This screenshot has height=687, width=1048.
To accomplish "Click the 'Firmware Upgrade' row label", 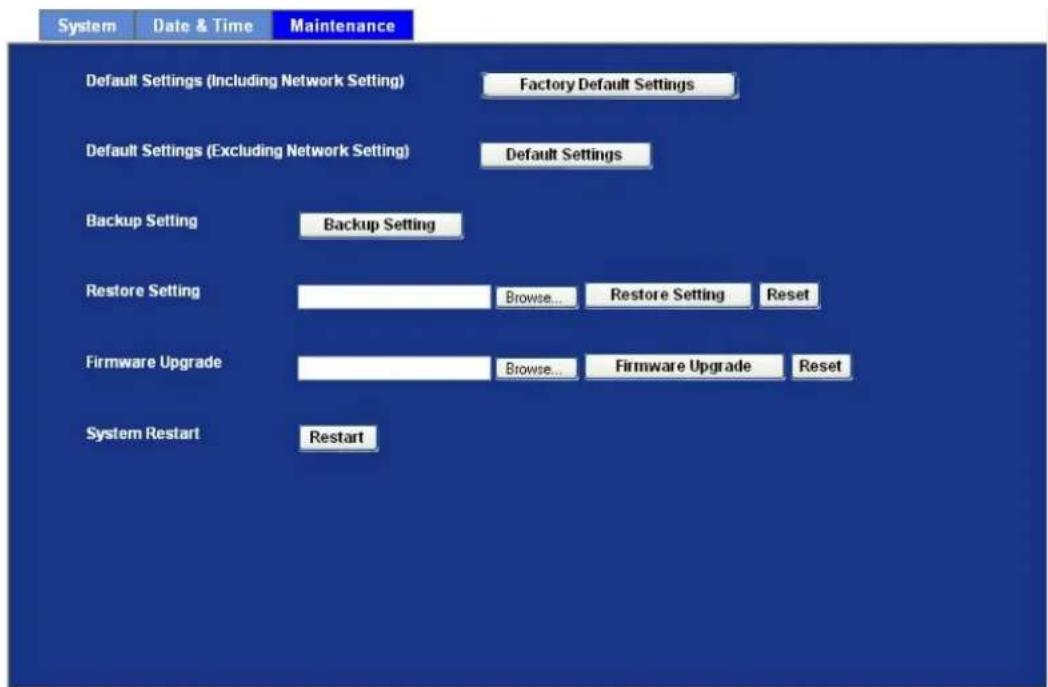I will [x=154, y=363].
